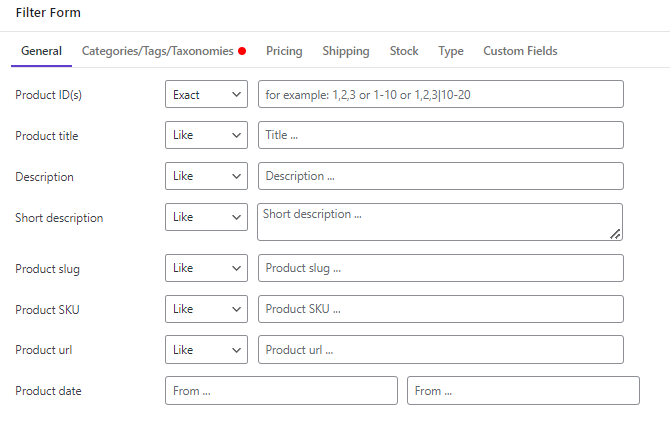Open the Description Like dropdown
This screenshot has height=434, width=670.
tap(206, 176)
